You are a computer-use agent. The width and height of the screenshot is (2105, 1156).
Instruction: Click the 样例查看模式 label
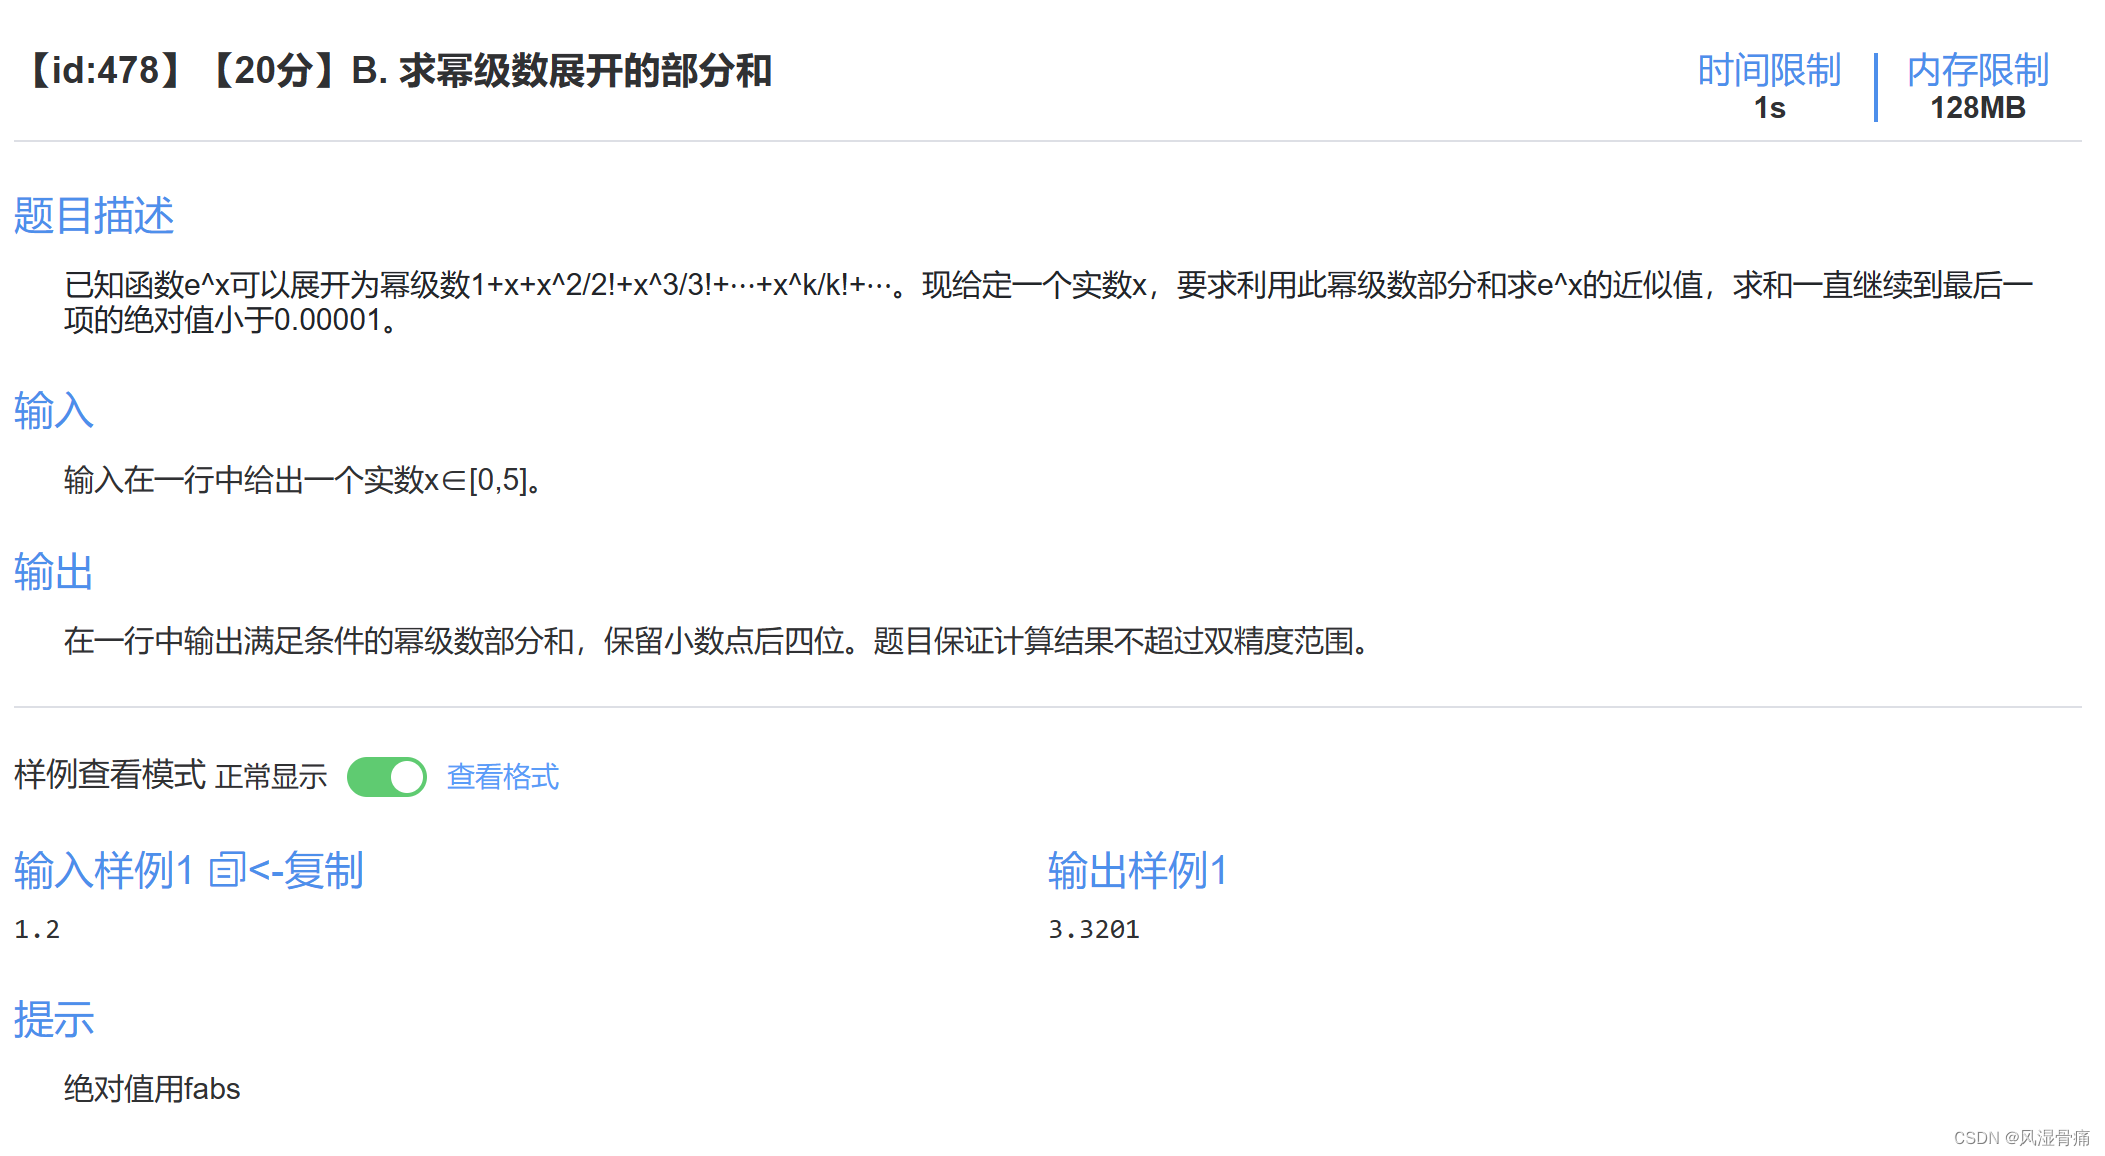pos(110,775)
